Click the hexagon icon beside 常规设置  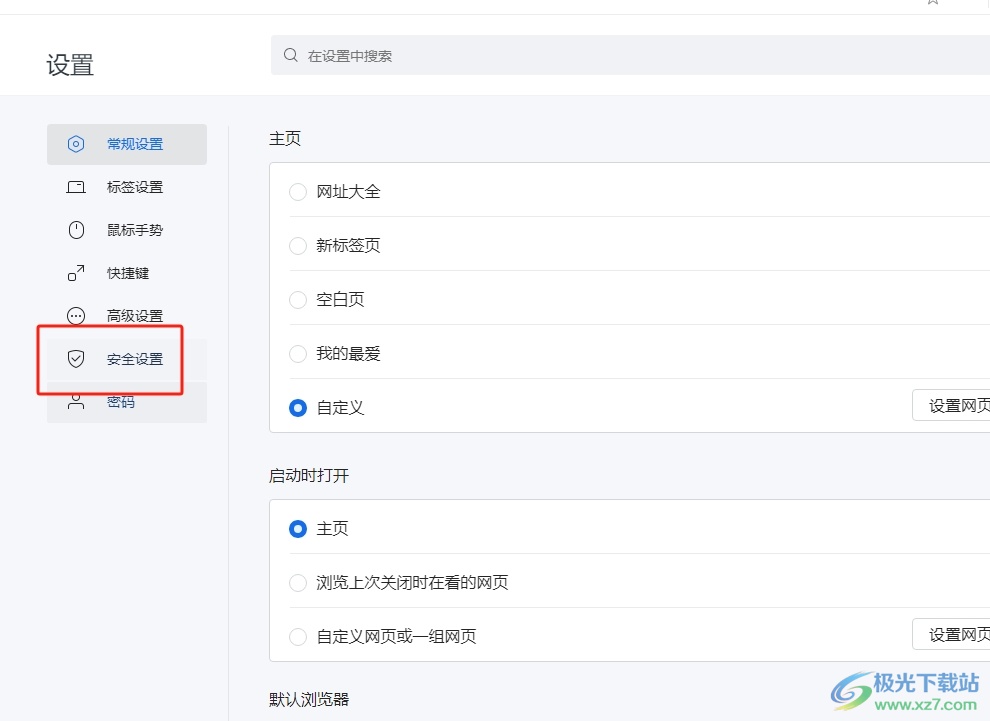[x=76, y=144]
